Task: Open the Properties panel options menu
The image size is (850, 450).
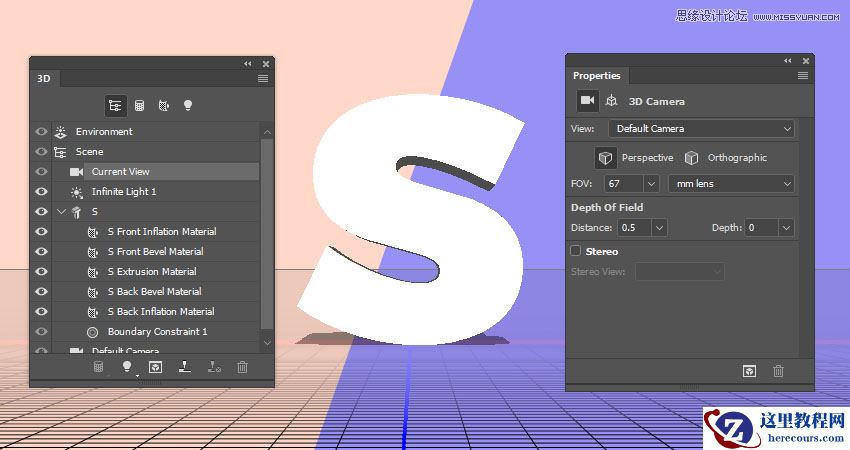Action: click(803, 75)
